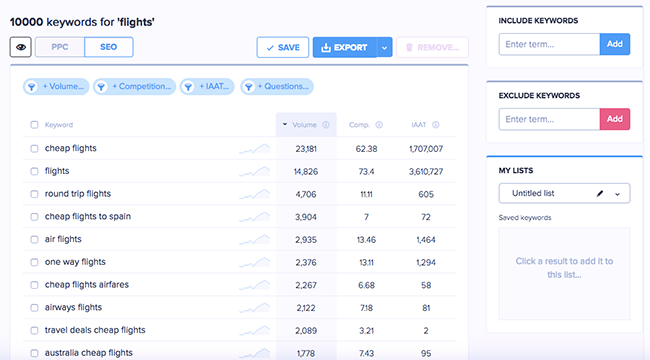Check the 'flights' row checkbox

(x=34, y=171)
